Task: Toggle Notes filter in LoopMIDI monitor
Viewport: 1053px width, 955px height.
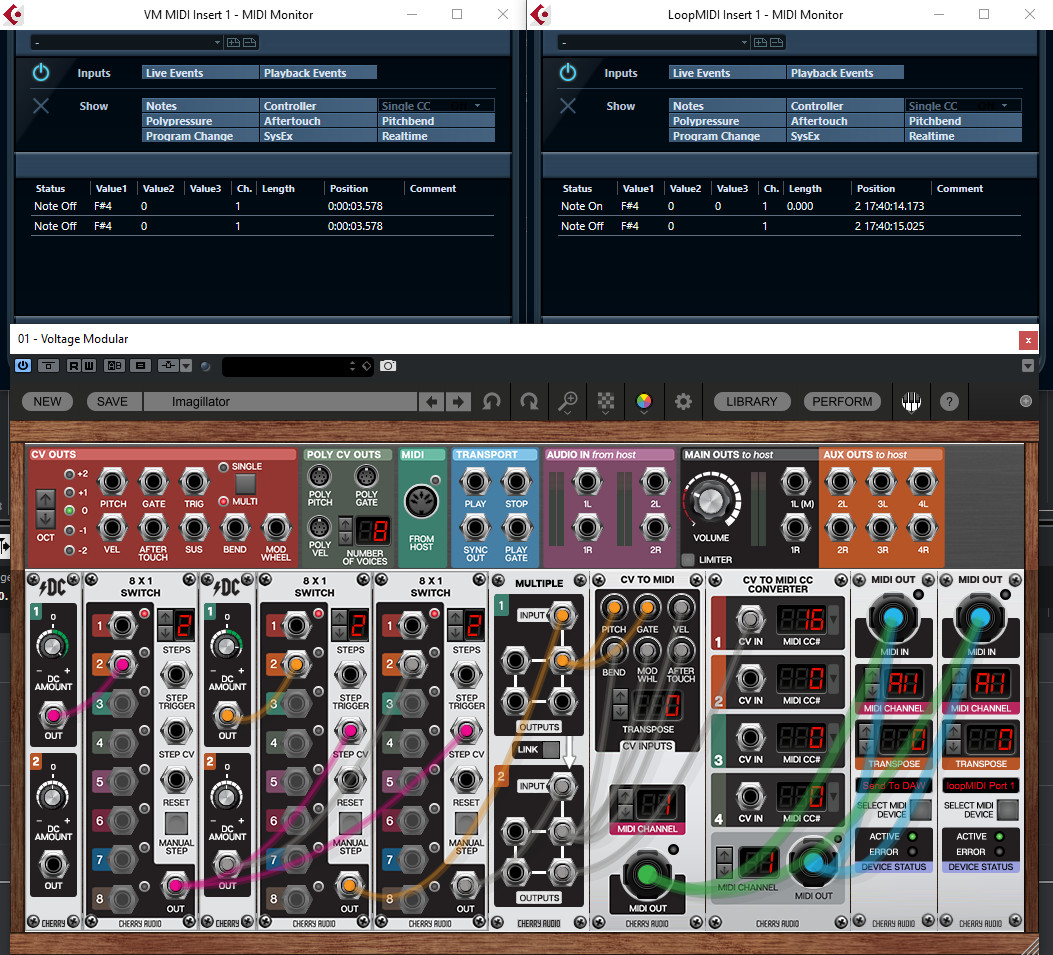Action: [x=727, y=105]
